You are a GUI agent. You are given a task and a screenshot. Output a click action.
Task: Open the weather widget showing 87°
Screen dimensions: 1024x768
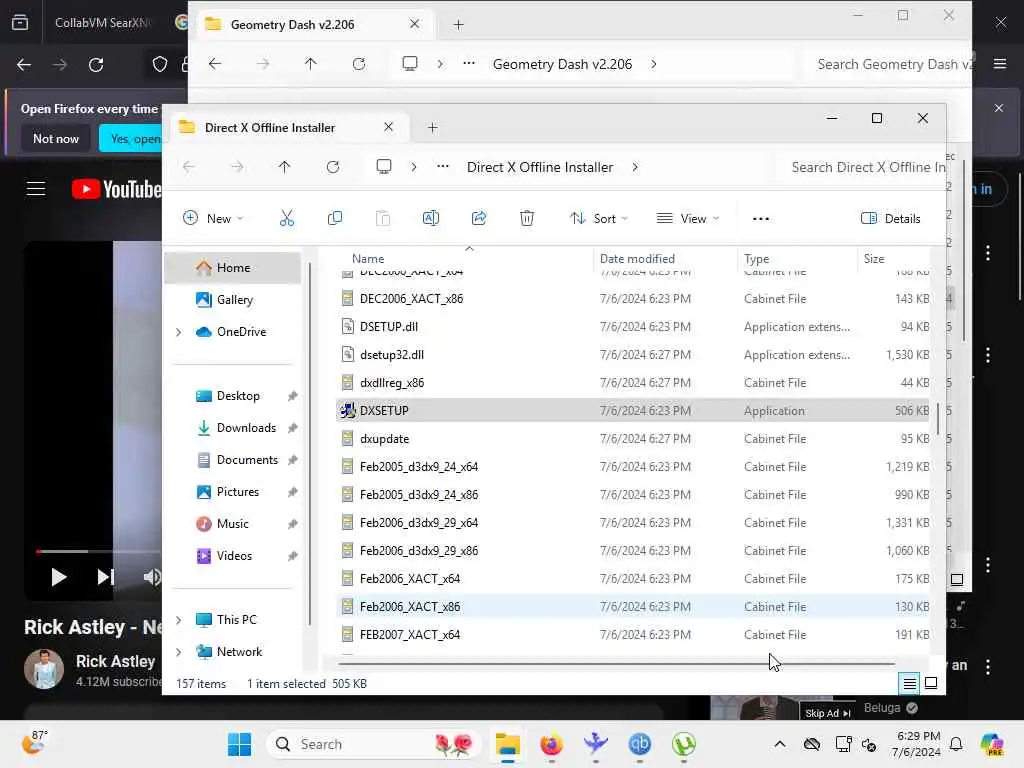coord(35,743)
